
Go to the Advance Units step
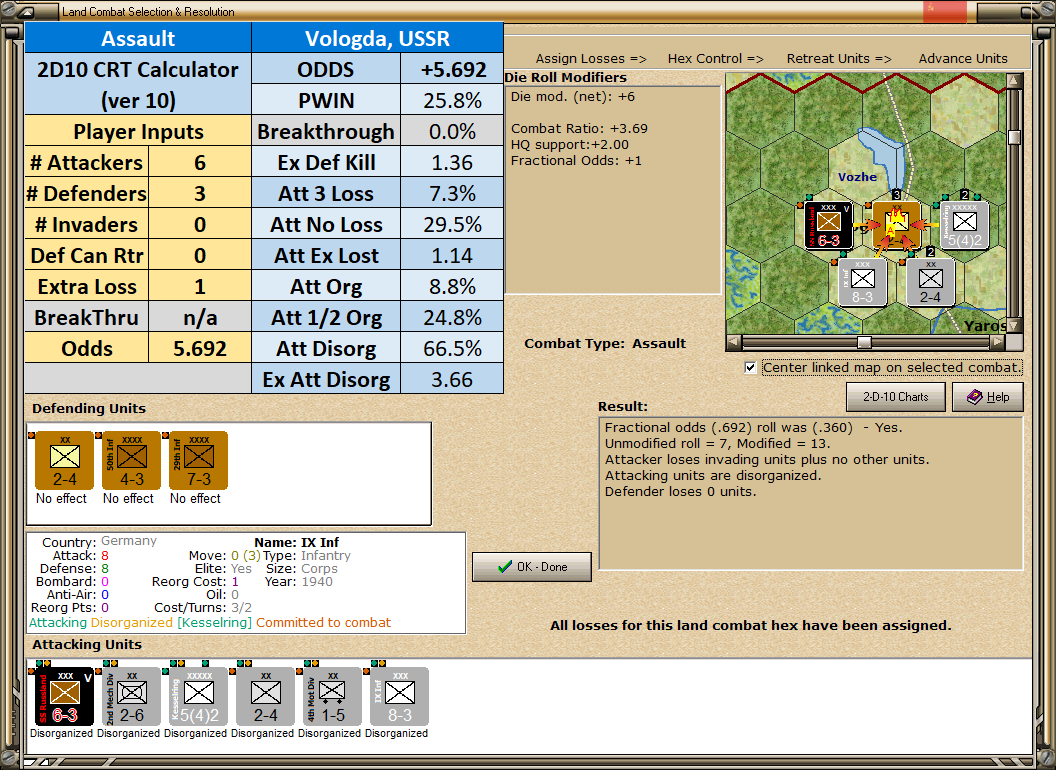(963, 59)
